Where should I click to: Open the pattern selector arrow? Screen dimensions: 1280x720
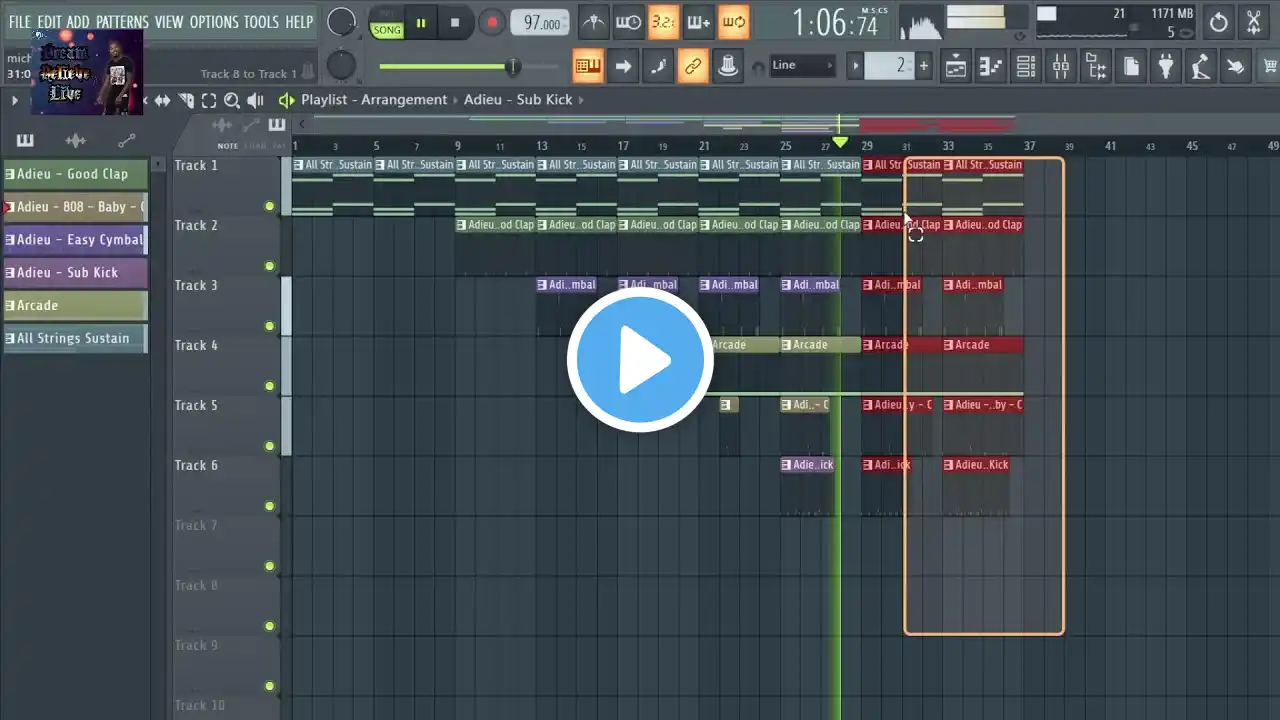tap(855, 66)
